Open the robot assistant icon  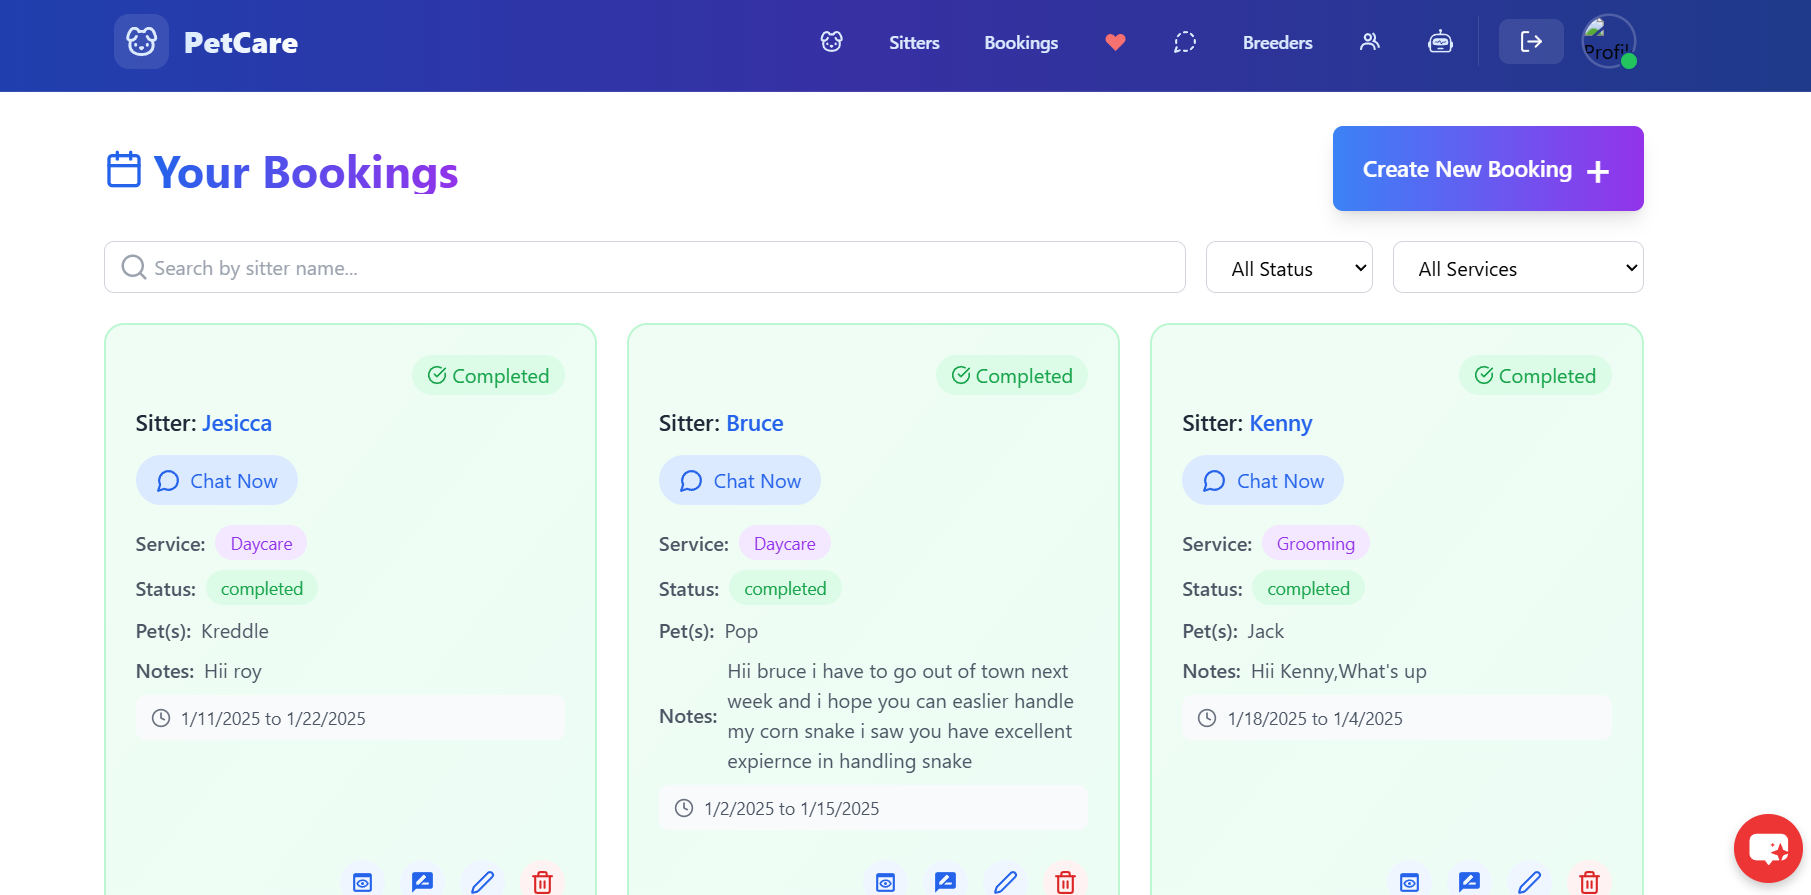click(1440, 42)
